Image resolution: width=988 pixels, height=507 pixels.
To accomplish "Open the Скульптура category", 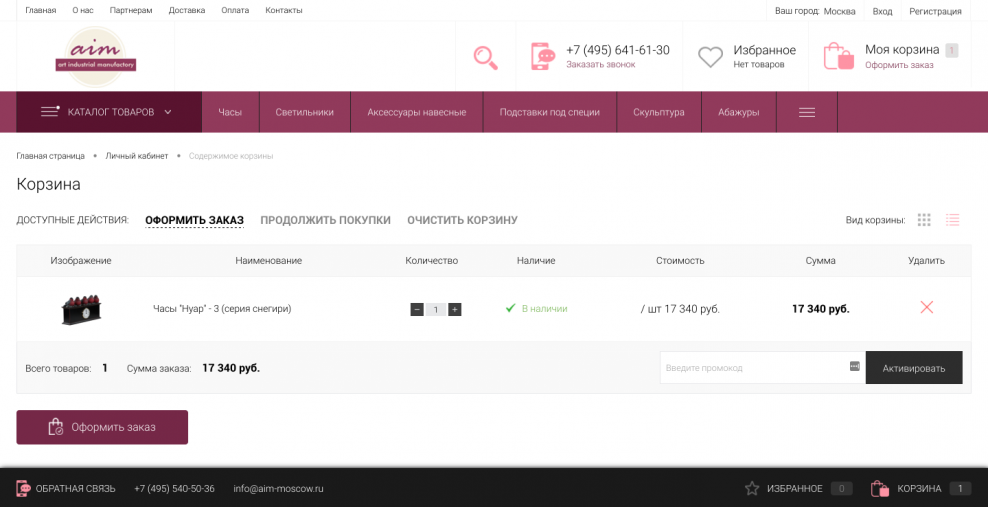I will tap(658, 112).
